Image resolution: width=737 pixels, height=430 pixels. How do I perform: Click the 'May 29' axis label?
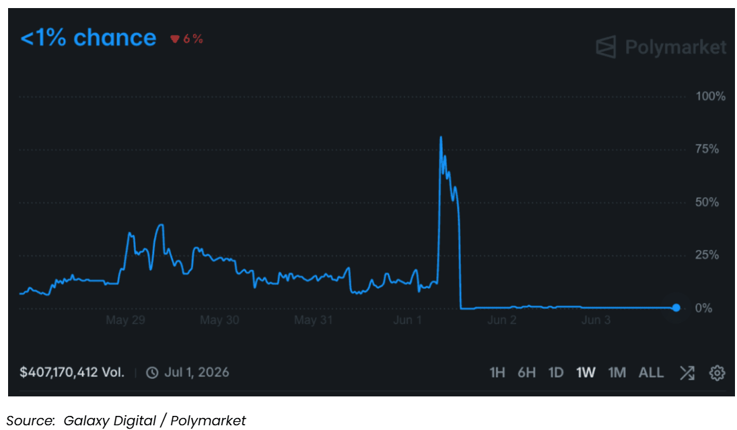tap(125, 320)
